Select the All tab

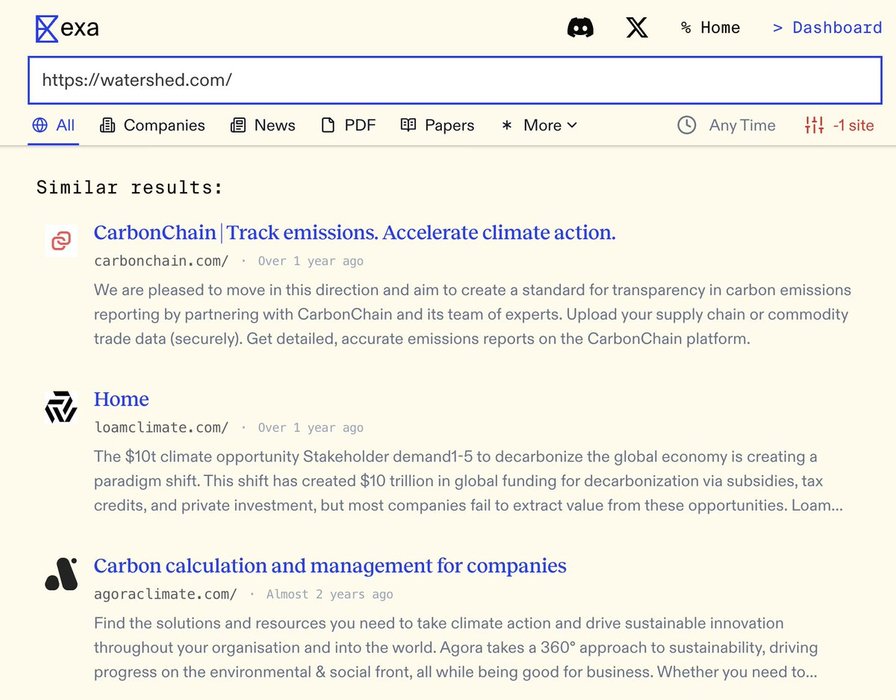[x=53, y=125]
